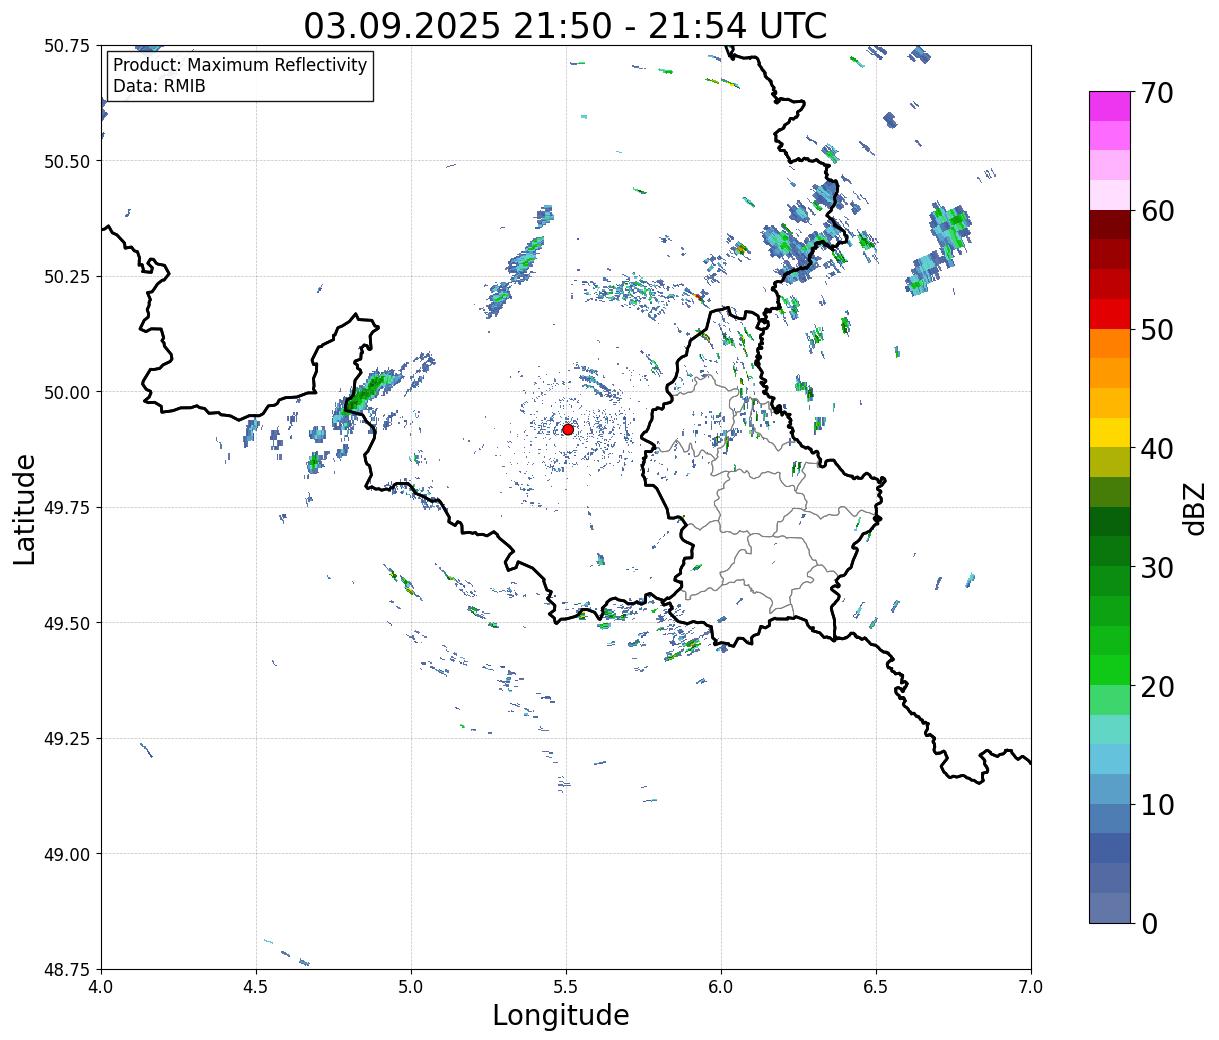Click the plot title showing 21:50 - 21:54 UTC
The width and height of the screenshot is (1219, 1040).
coord(565,25)
